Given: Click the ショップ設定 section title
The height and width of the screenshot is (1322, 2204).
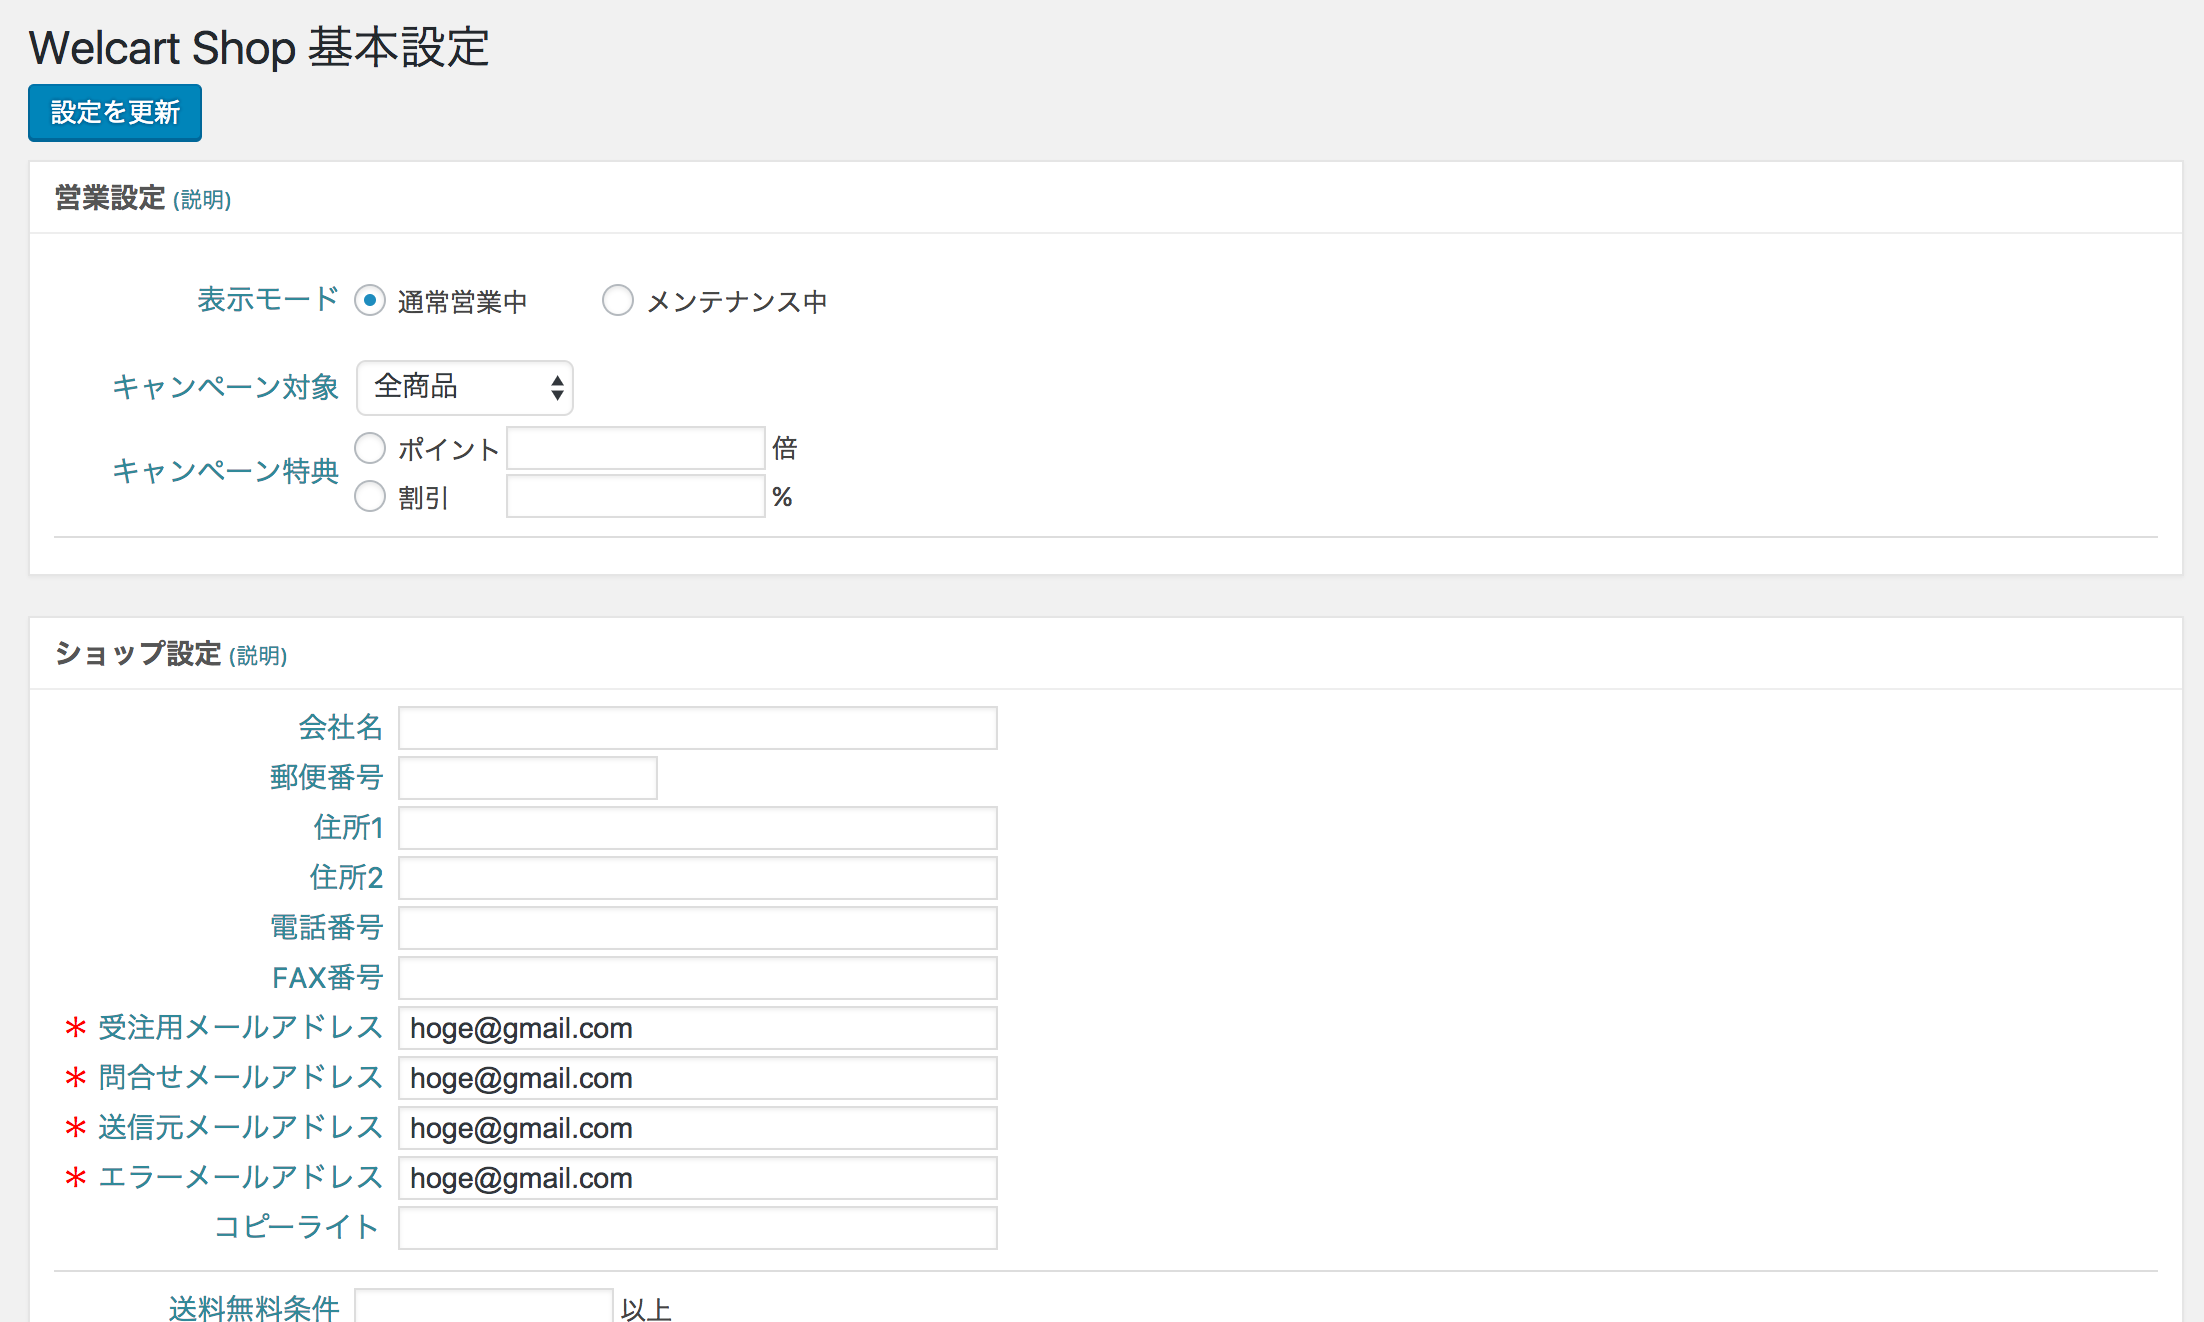Looking at the screenshot, I should (x=138, y=654).
